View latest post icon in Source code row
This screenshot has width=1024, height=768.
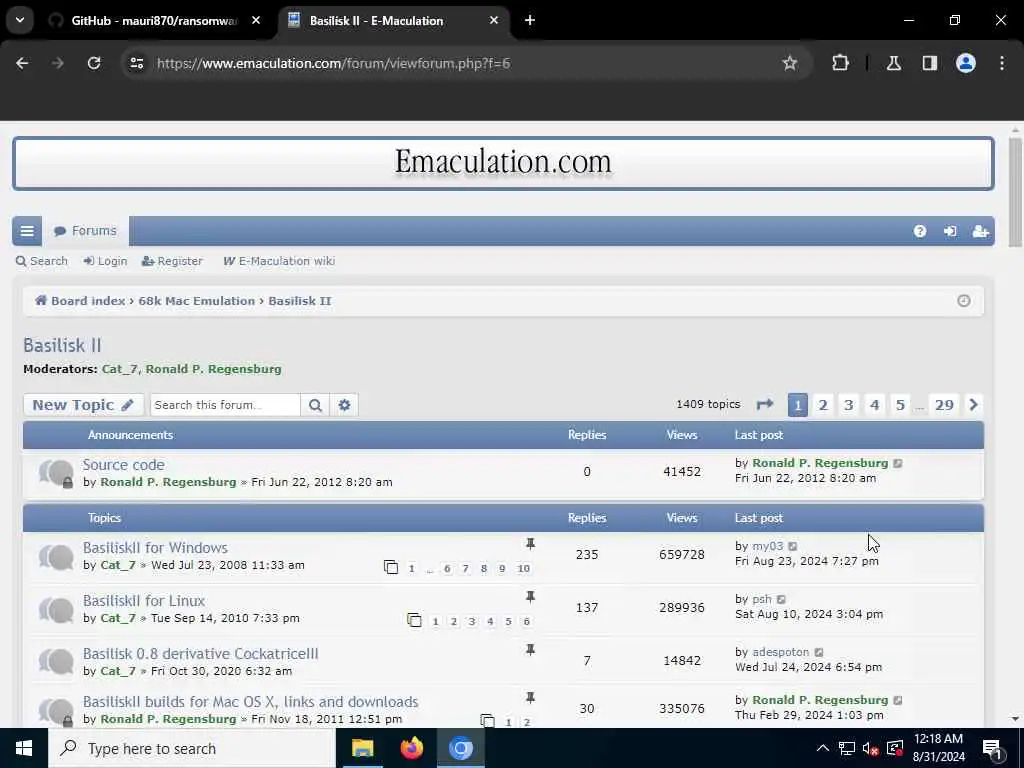898,463
